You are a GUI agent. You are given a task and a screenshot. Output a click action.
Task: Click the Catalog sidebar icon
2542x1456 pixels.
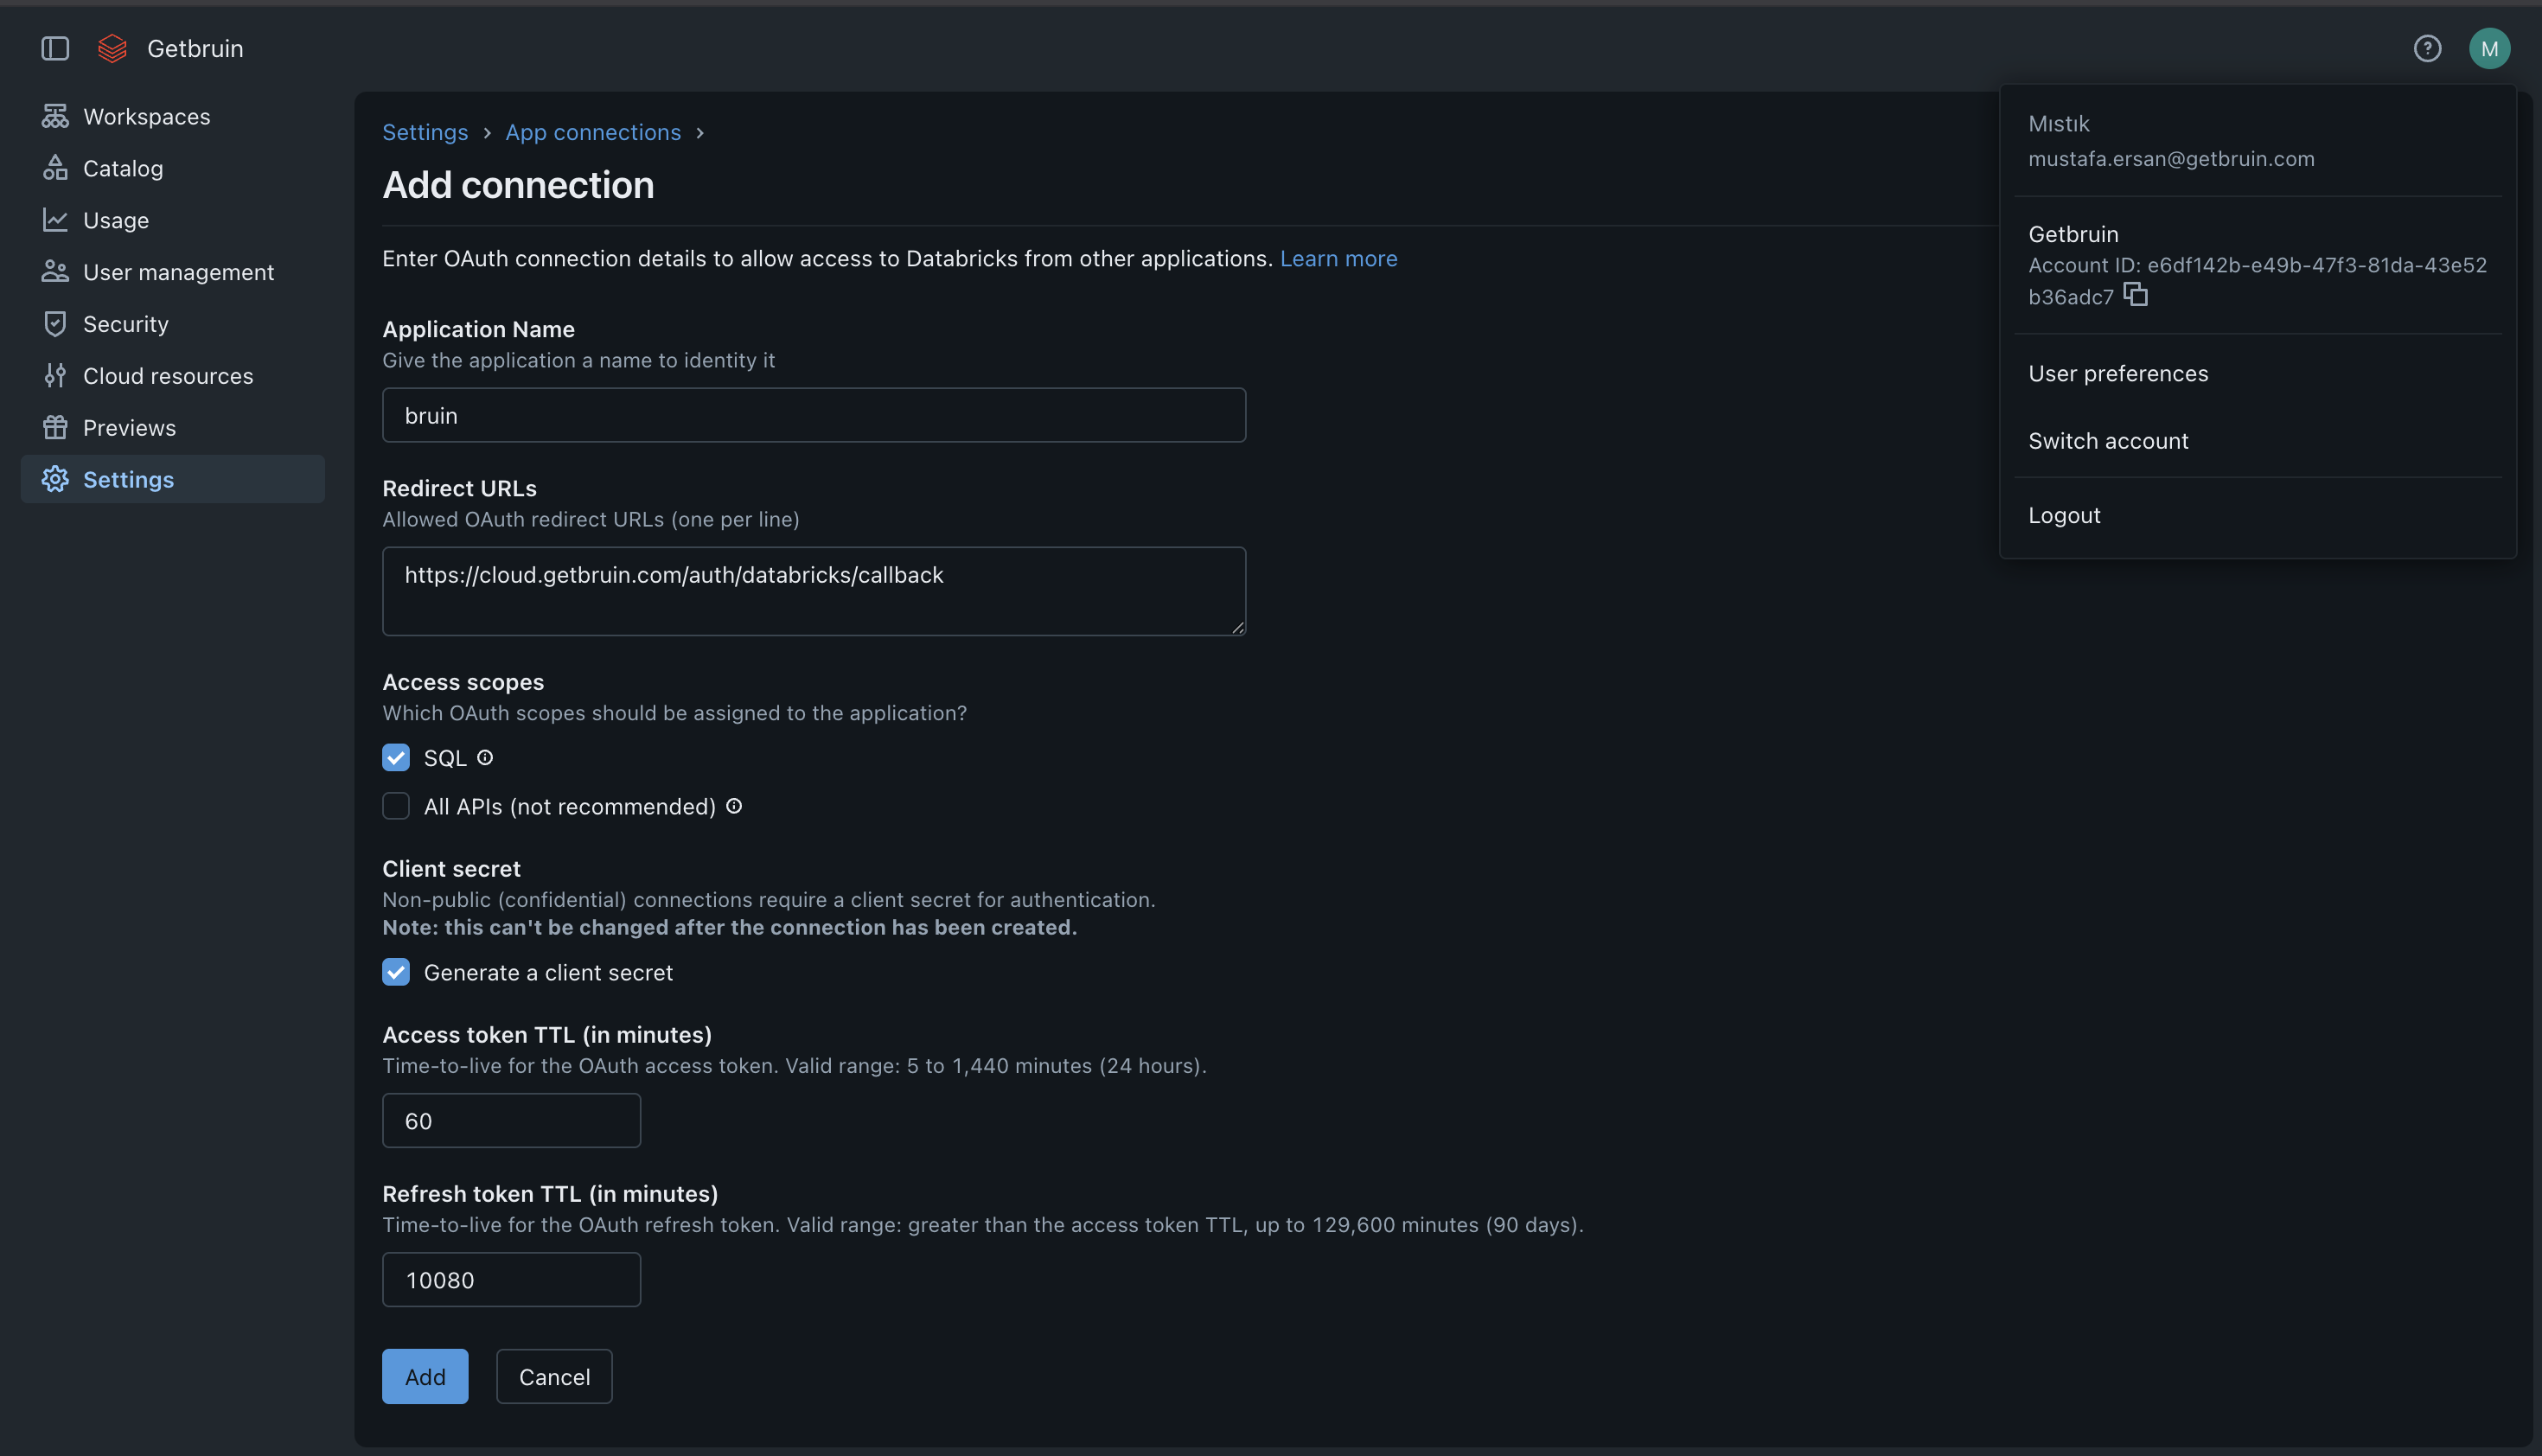coord(55,168)
